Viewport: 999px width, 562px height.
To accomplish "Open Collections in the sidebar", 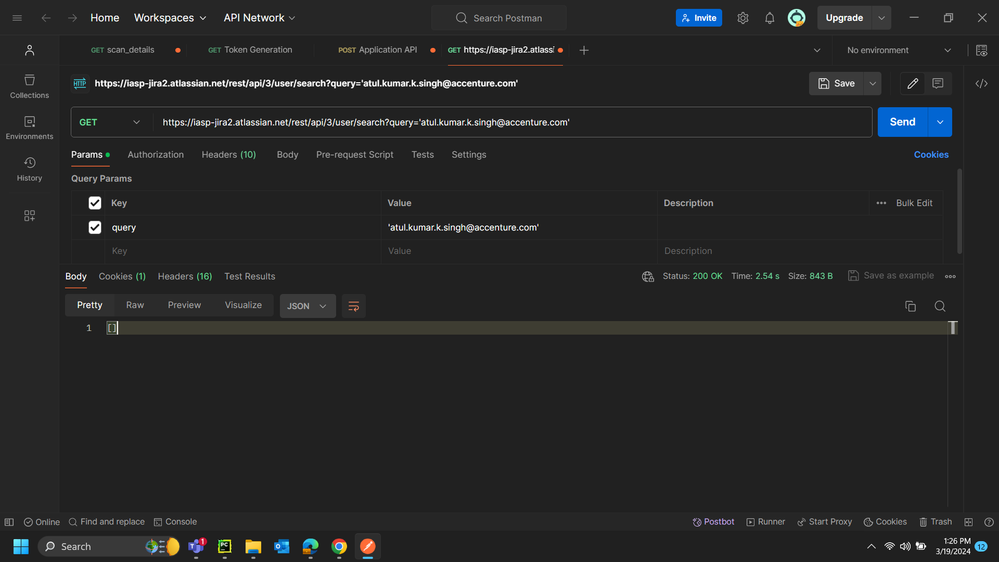I will pyautogui.click(x=29, y=86).
